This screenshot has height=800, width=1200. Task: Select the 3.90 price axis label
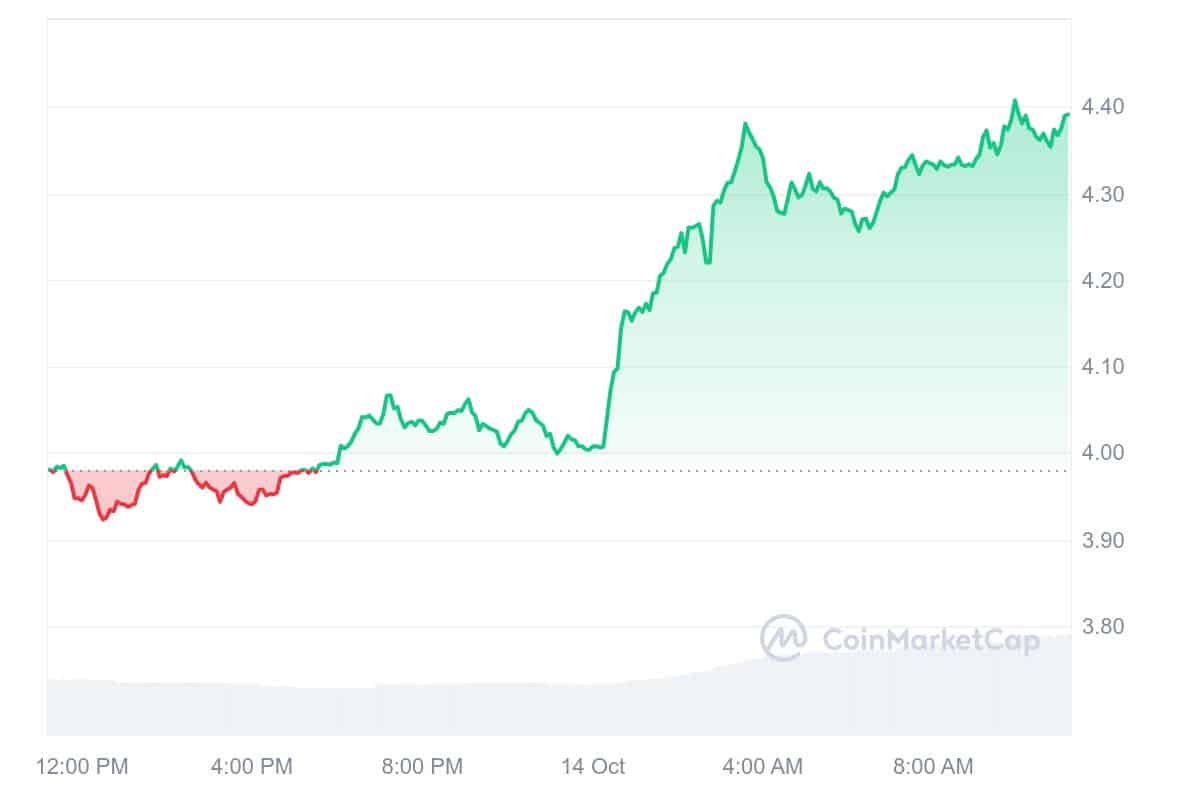[1105, 541]
